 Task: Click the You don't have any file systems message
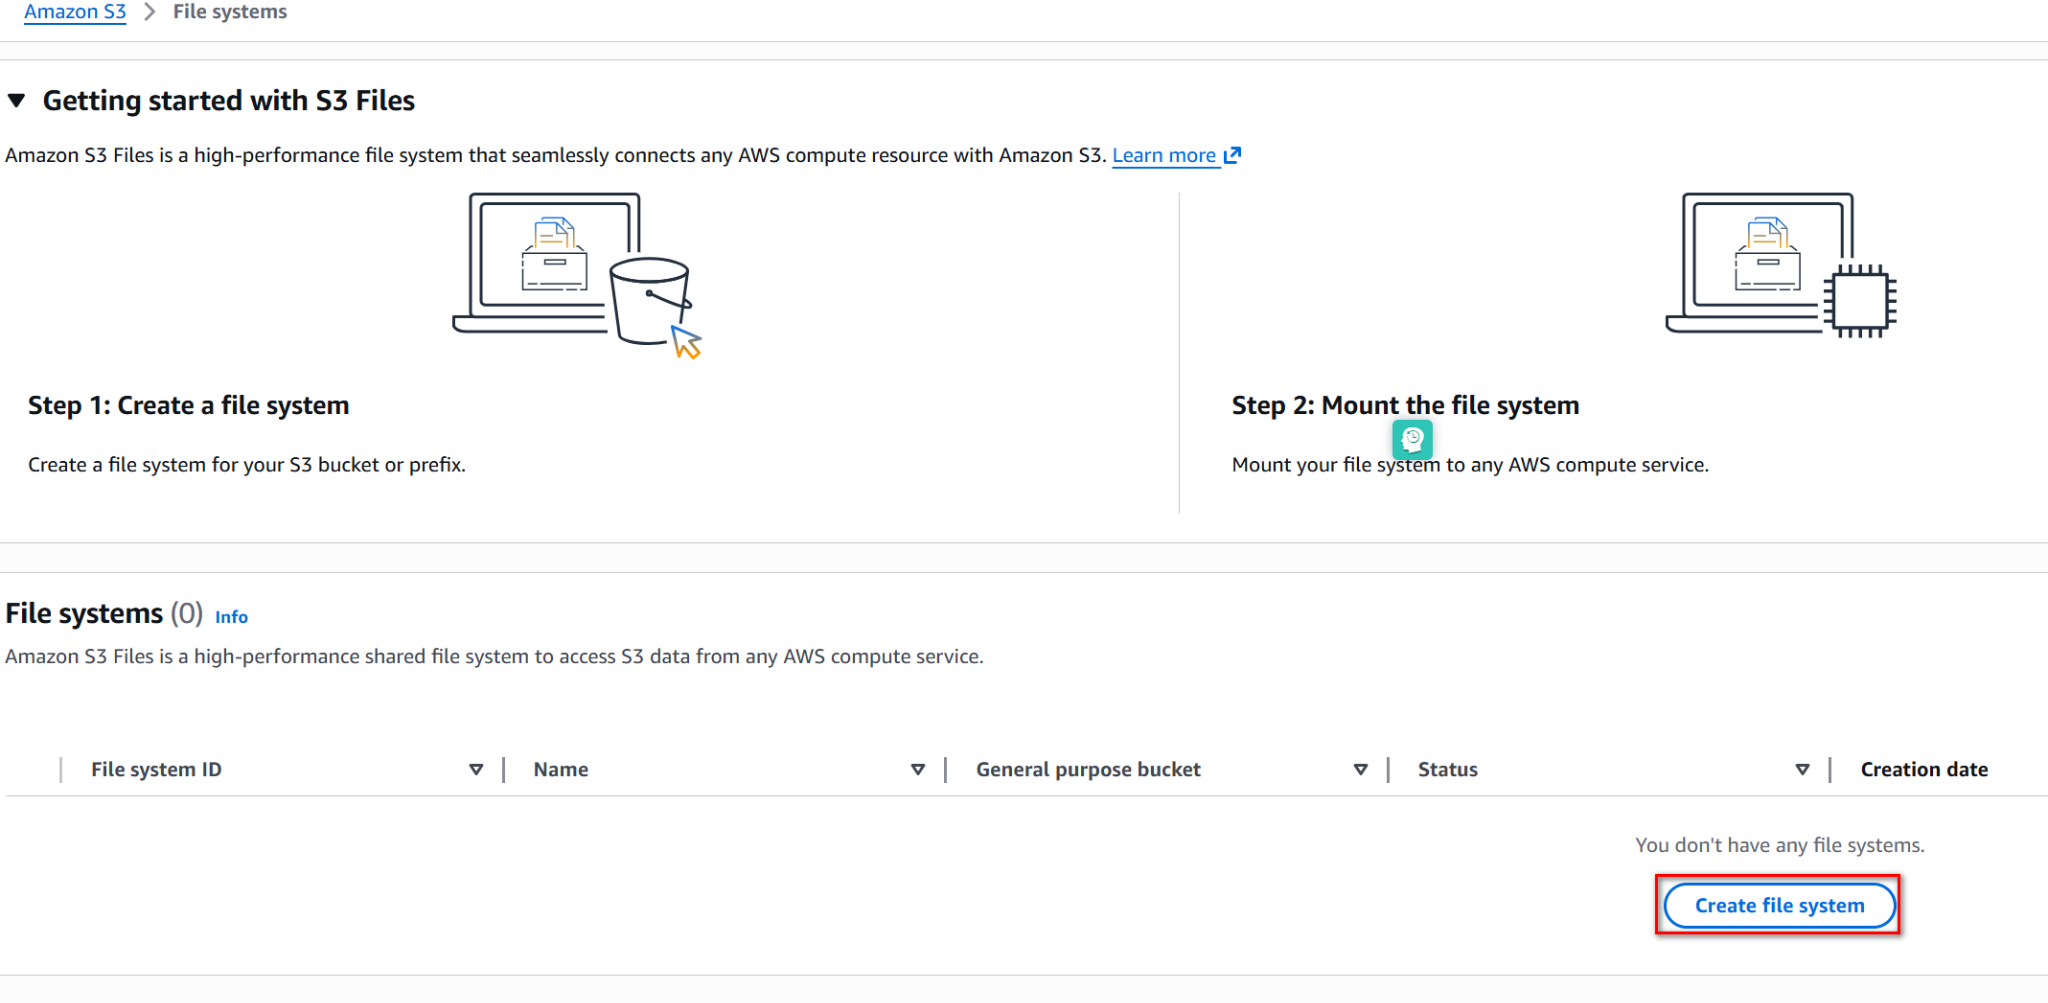[1779, 845]
